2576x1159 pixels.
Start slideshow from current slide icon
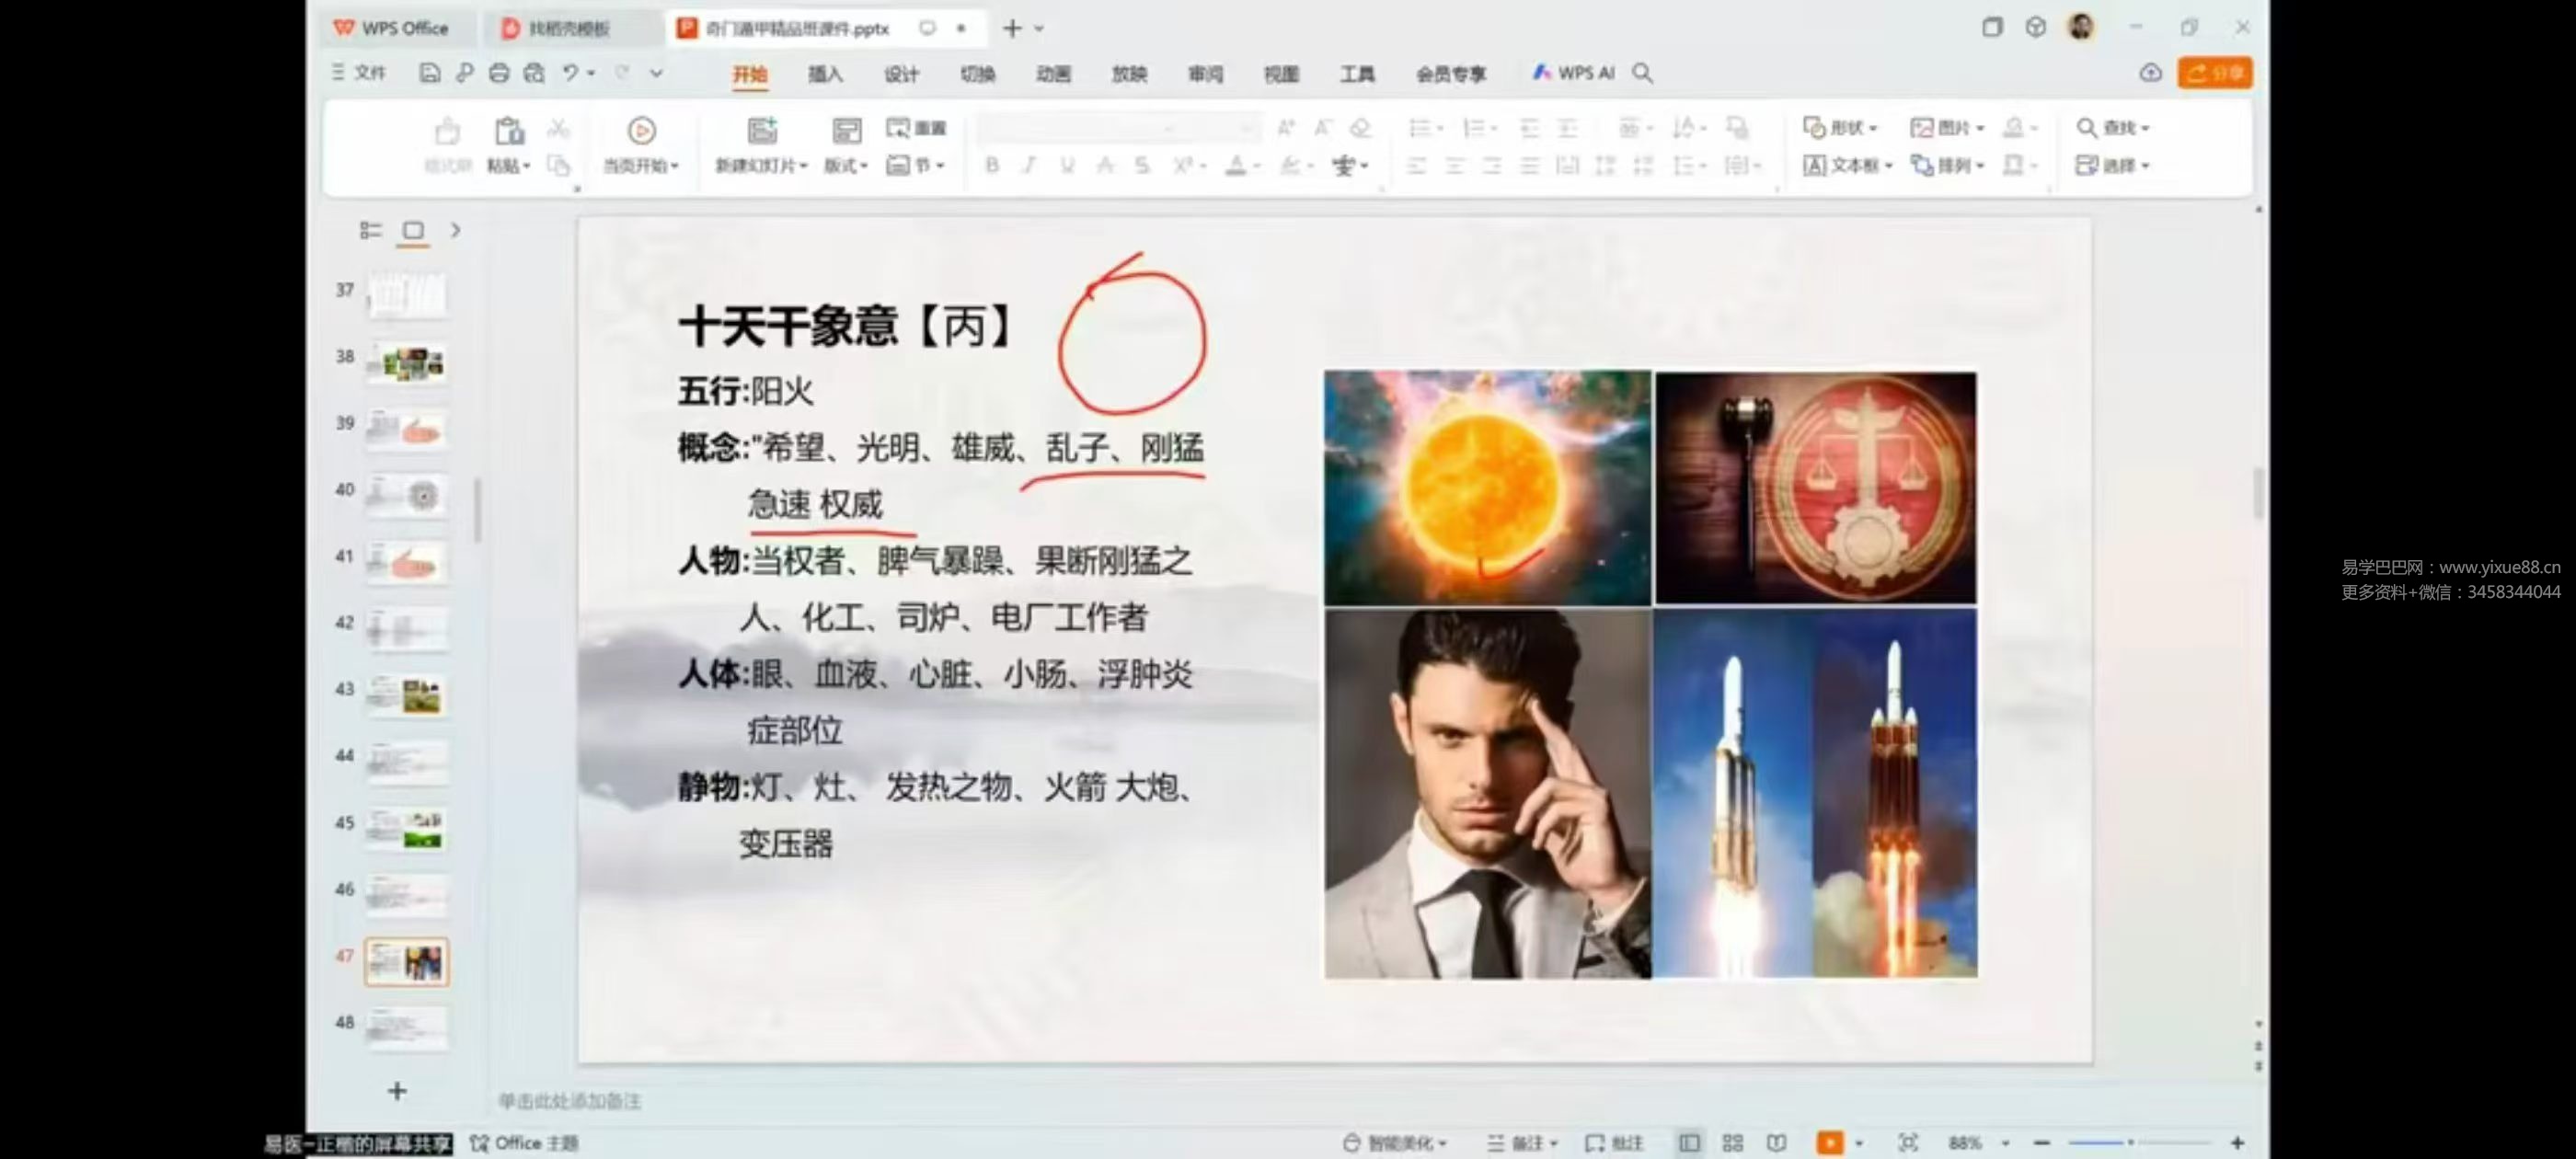(641, 131)
